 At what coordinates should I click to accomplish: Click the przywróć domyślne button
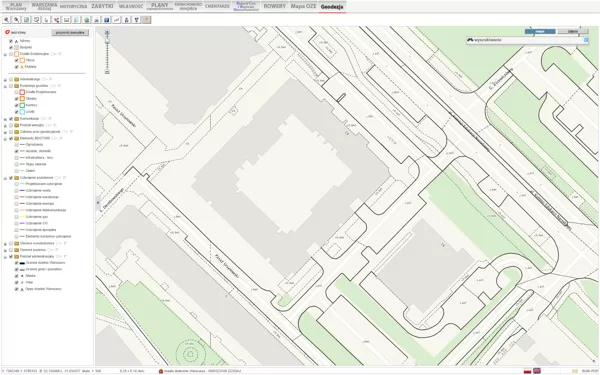70,33
